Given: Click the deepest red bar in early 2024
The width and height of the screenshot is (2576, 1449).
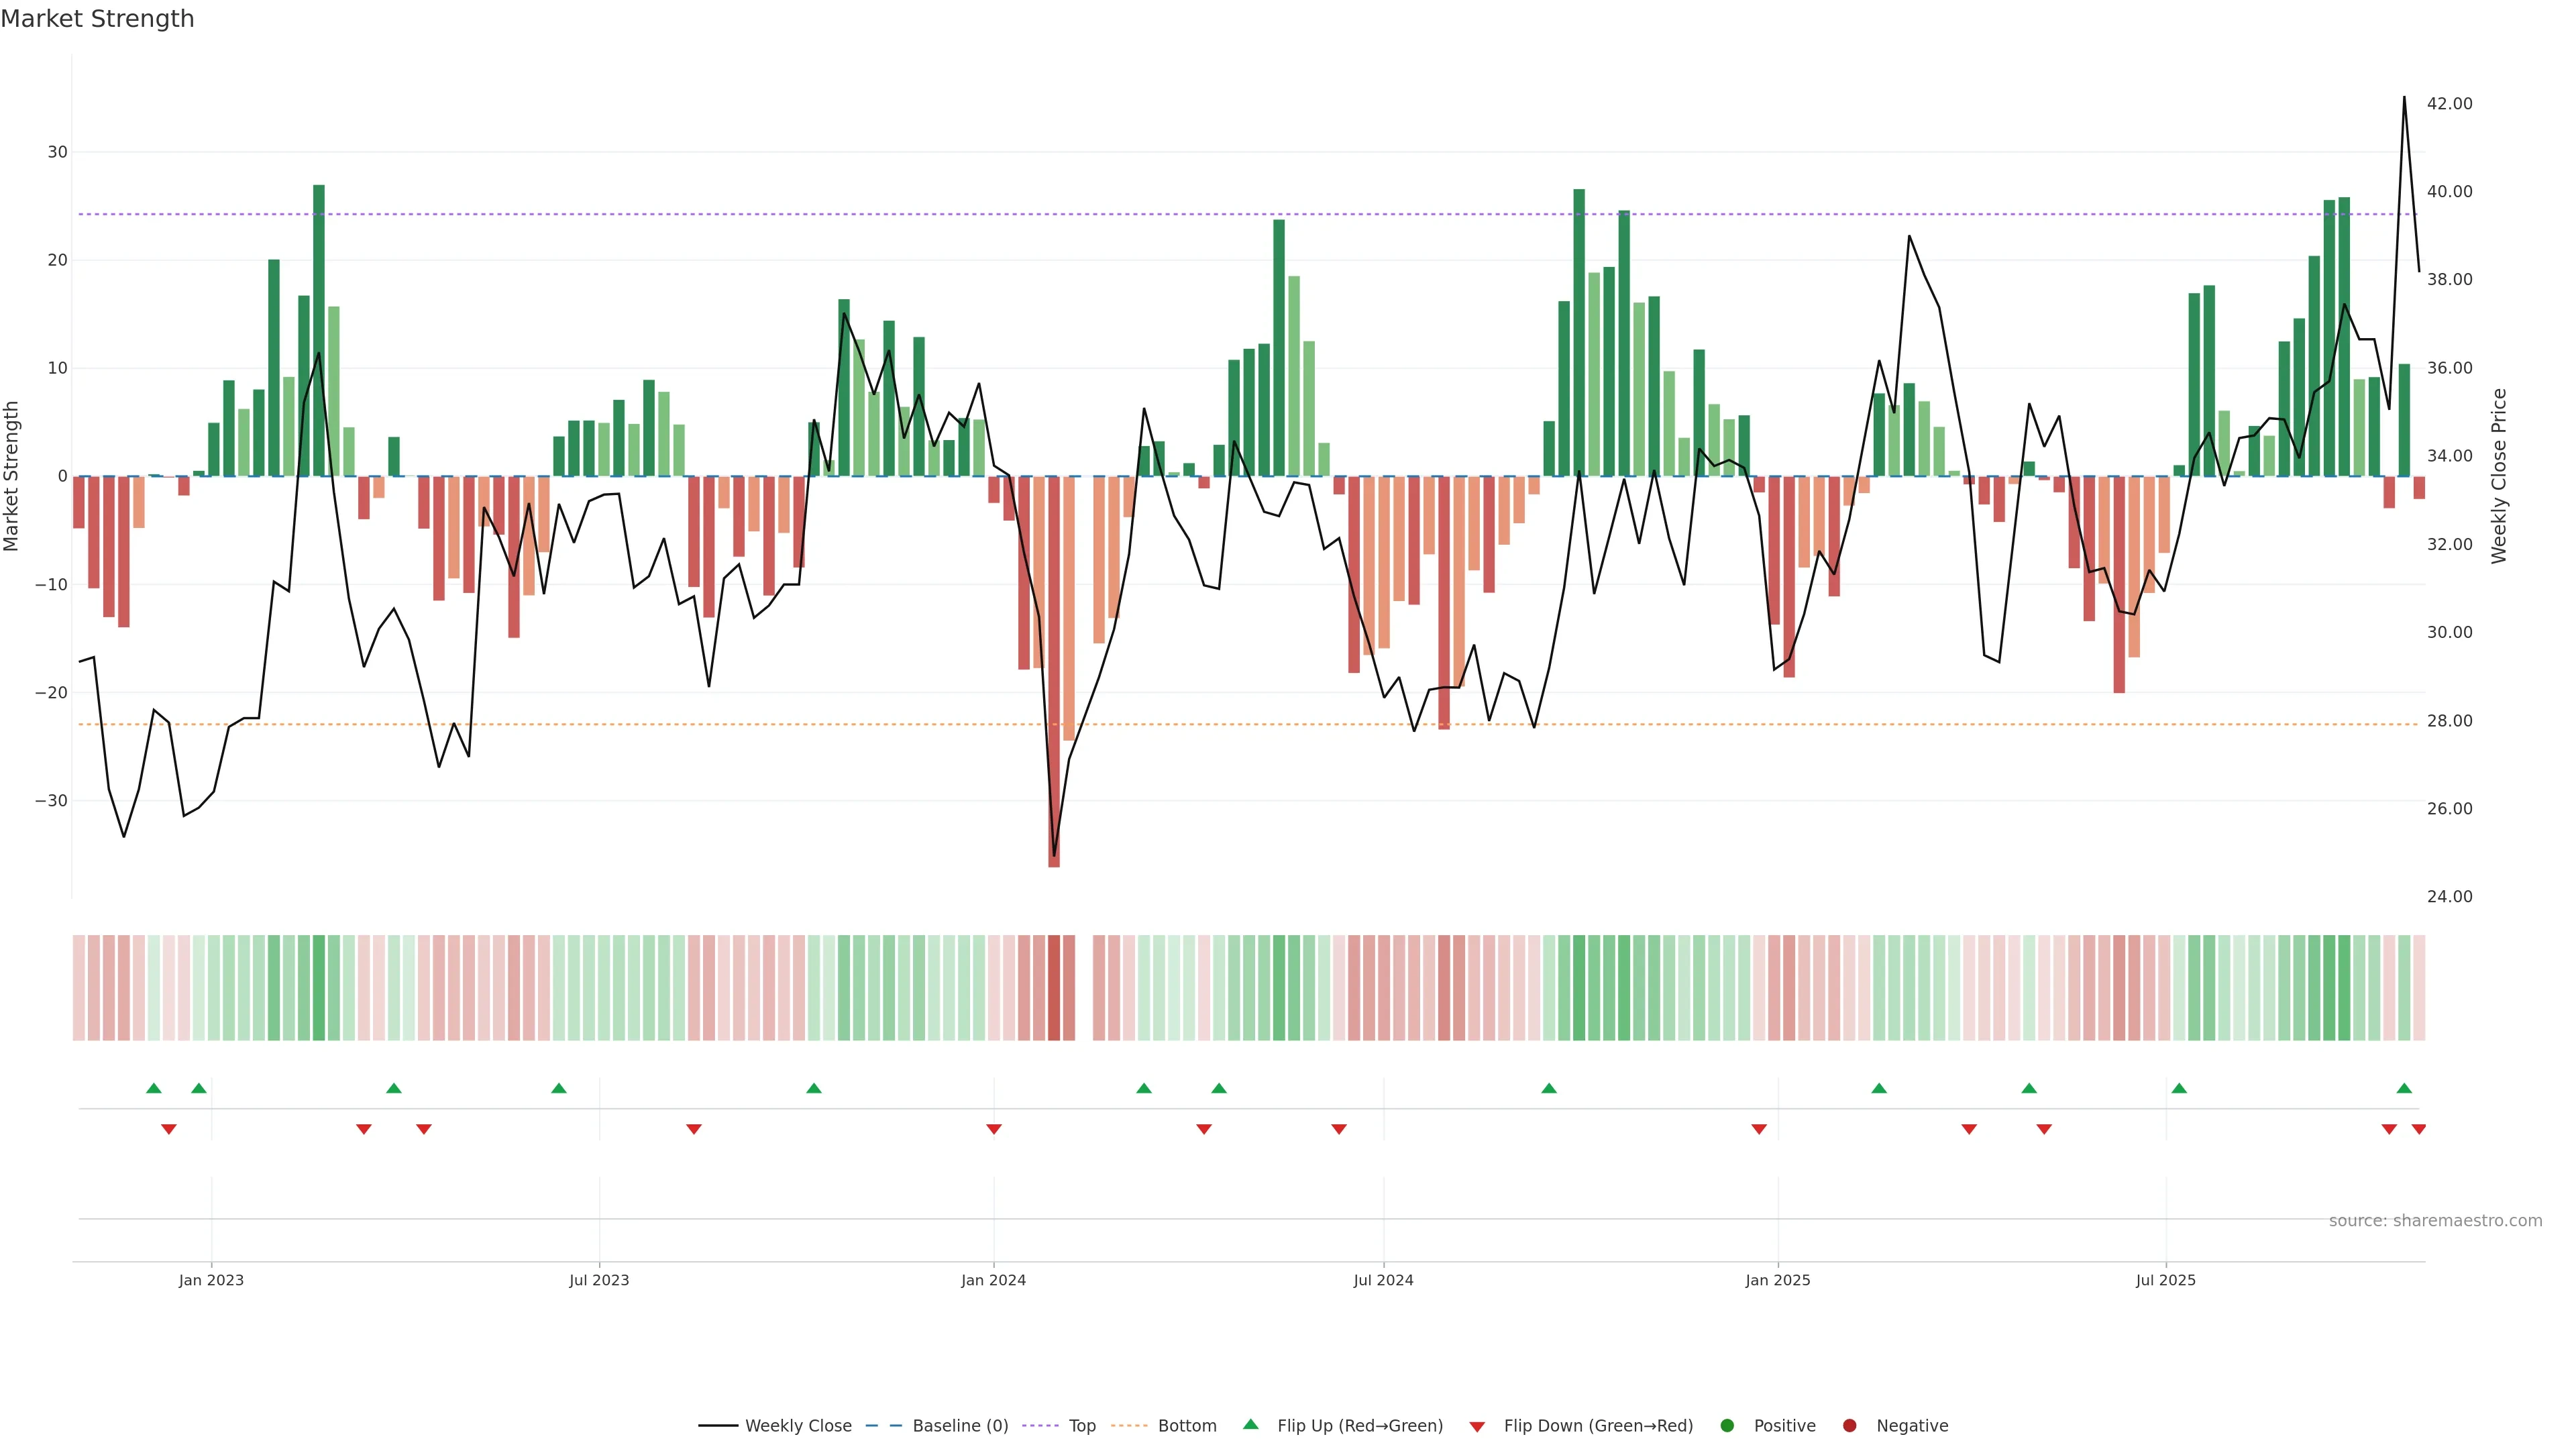Looking at the screenshot, I should 1054,670.
